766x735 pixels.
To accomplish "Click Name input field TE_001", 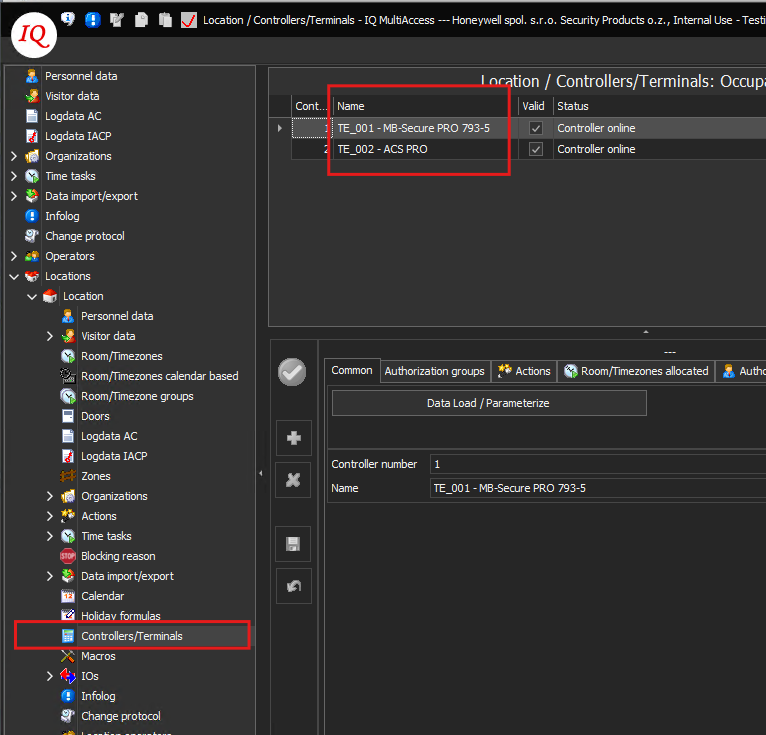I will coord(598,488).
